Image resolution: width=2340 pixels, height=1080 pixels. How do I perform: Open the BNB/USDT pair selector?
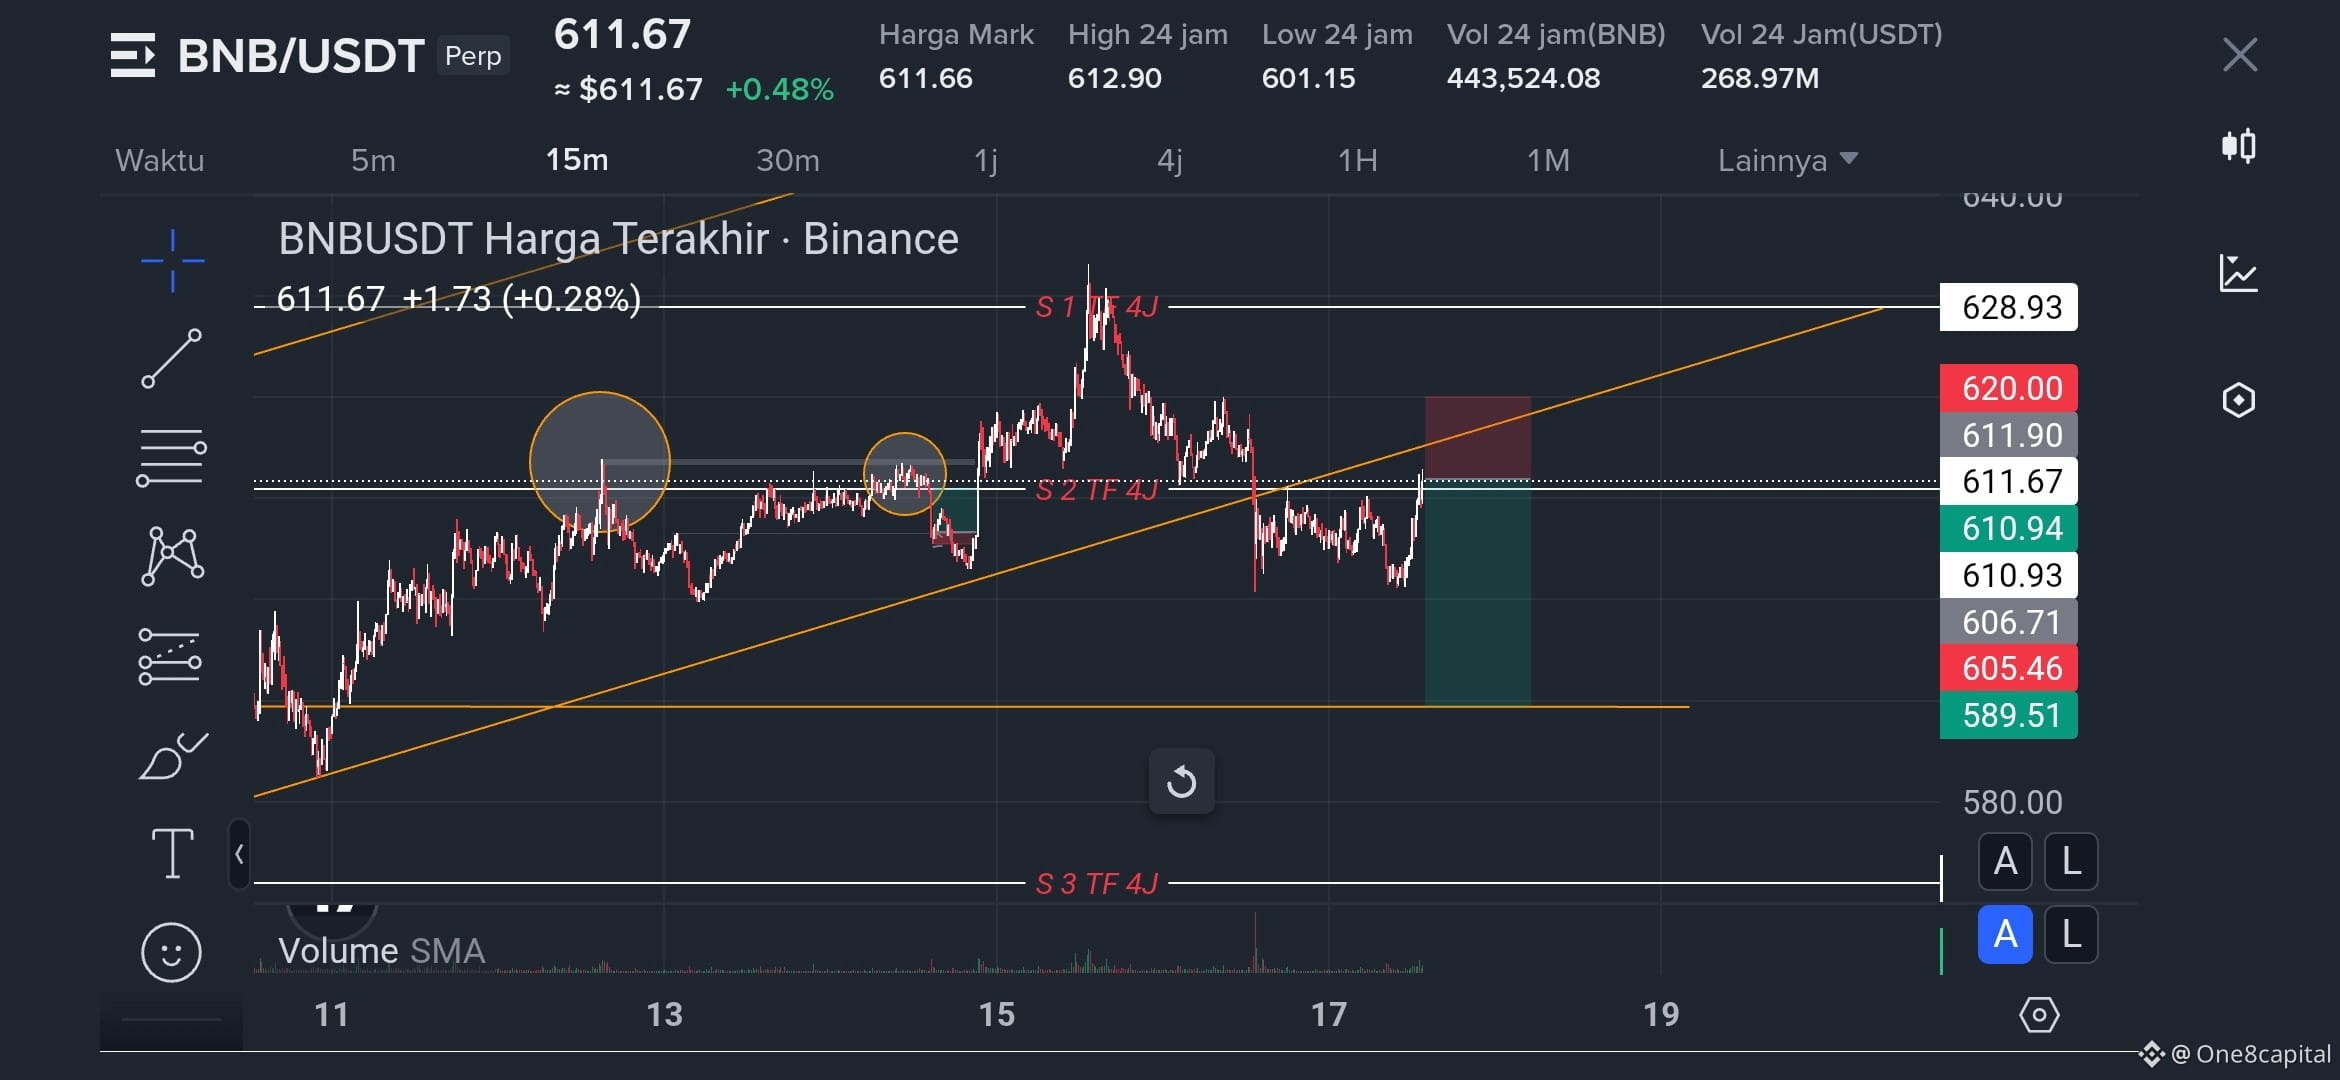[301, 55]
